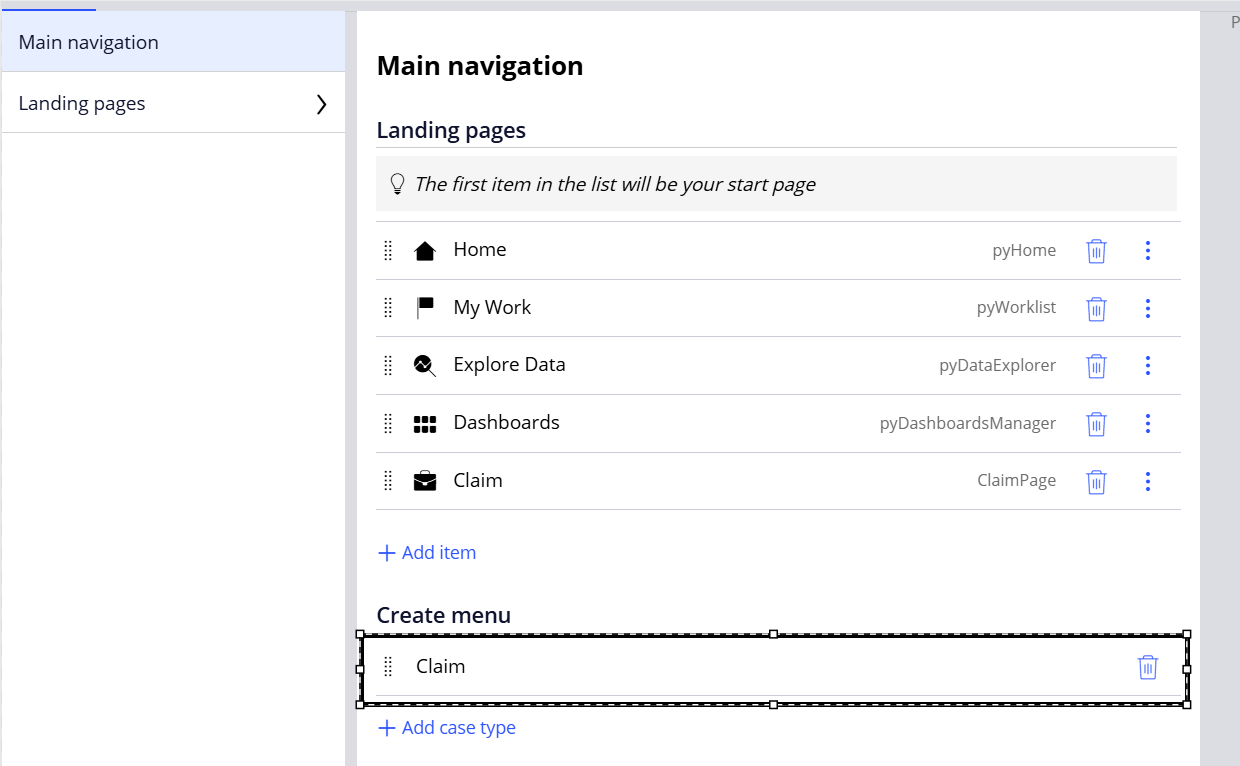Click trash icon for Explore Data
The height and width of the screenshot is (766, 1240).
coord(1096,366)
